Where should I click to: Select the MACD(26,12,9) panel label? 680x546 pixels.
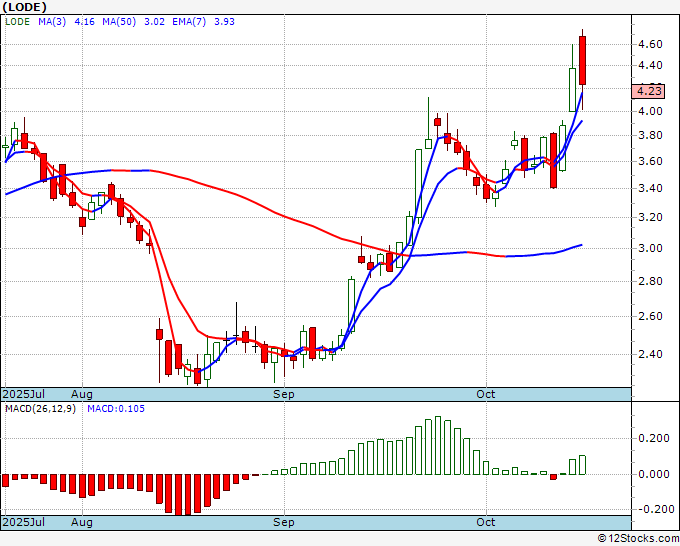pyautogui.click(x=40, y=409)
